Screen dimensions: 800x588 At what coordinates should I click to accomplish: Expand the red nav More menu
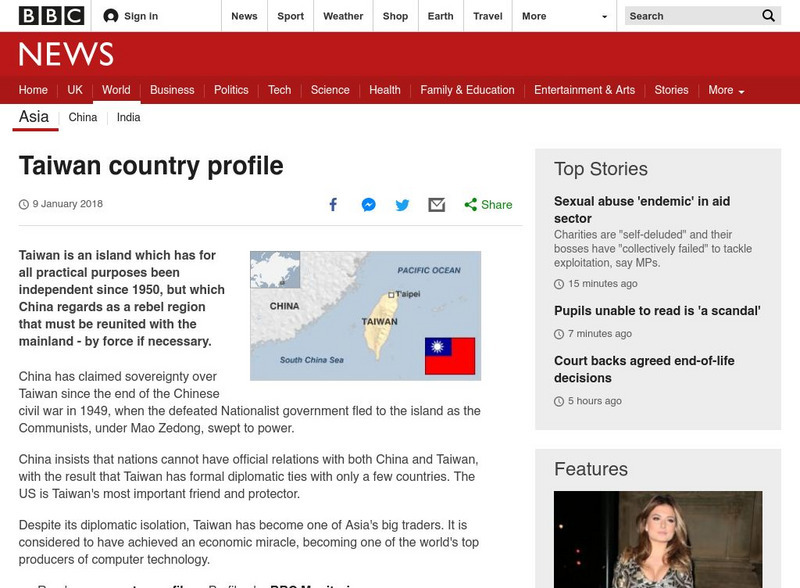(726, 90)
